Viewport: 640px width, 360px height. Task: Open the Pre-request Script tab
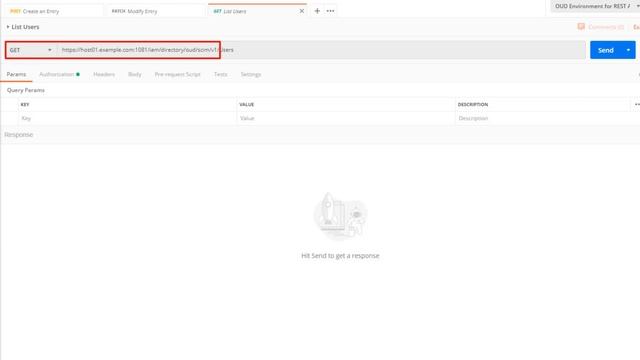pyautogui.click(x=178, y=74)
